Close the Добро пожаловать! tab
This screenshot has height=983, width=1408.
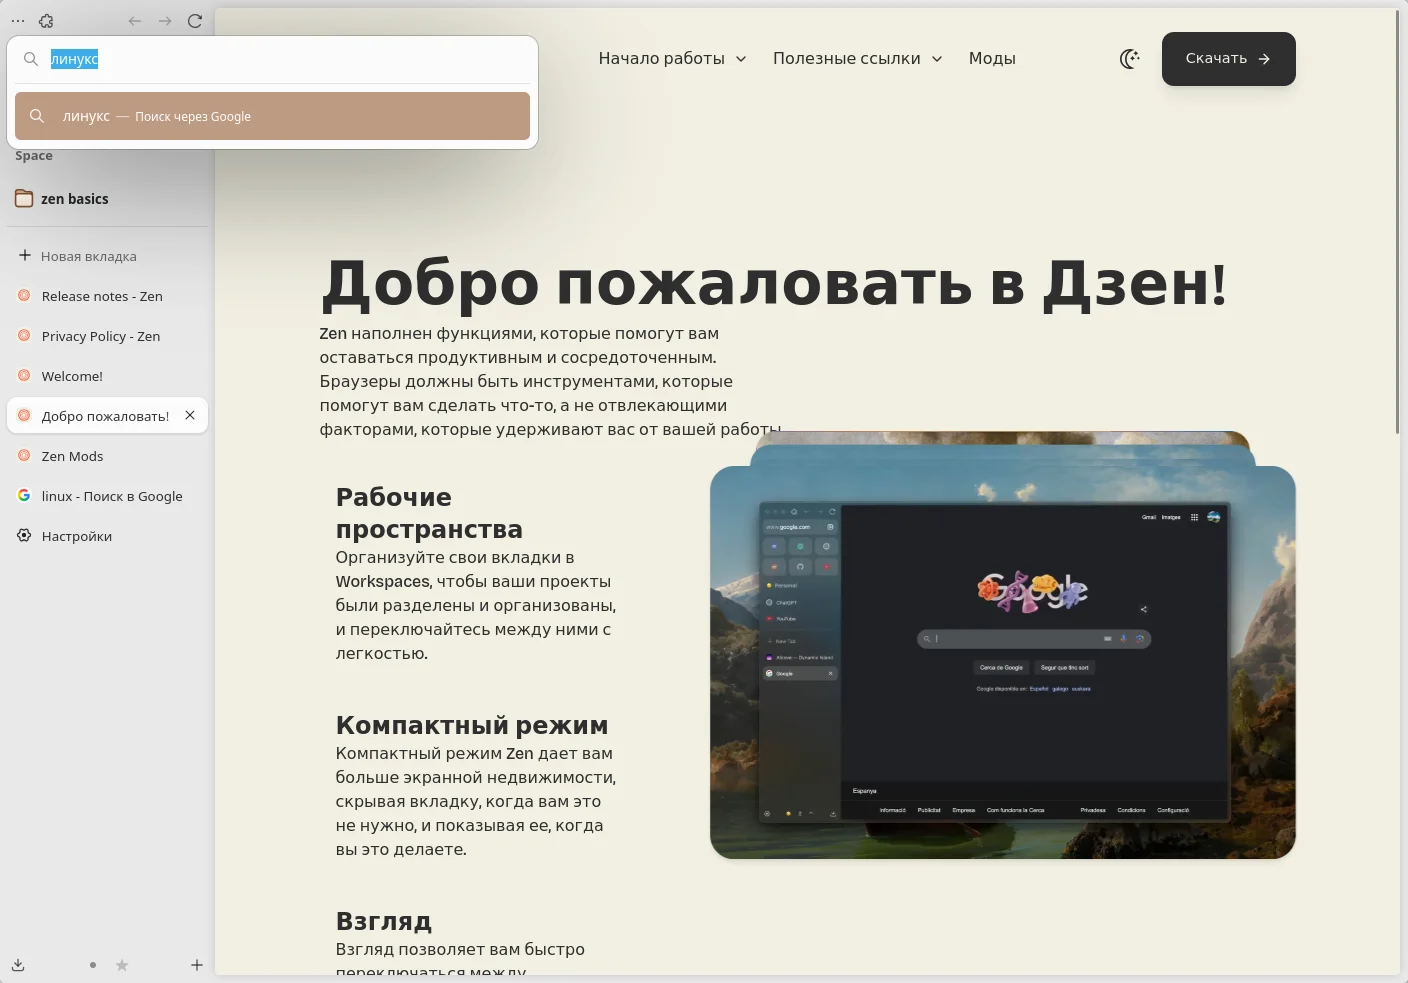click(x=190, y=415)
